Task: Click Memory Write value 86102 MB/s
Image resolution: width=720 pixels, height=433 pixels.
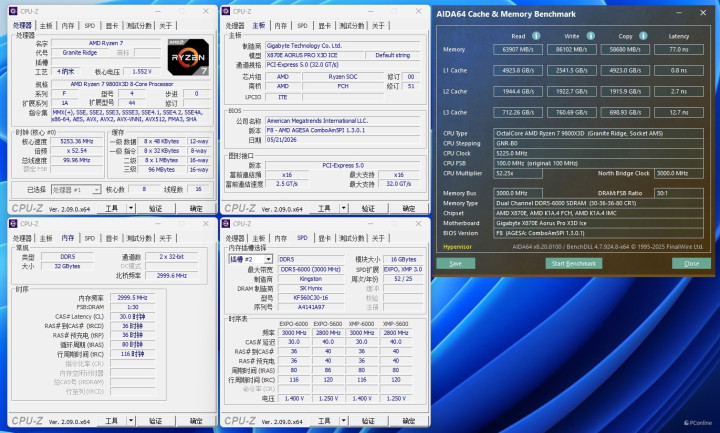Action: pos(572,49)
